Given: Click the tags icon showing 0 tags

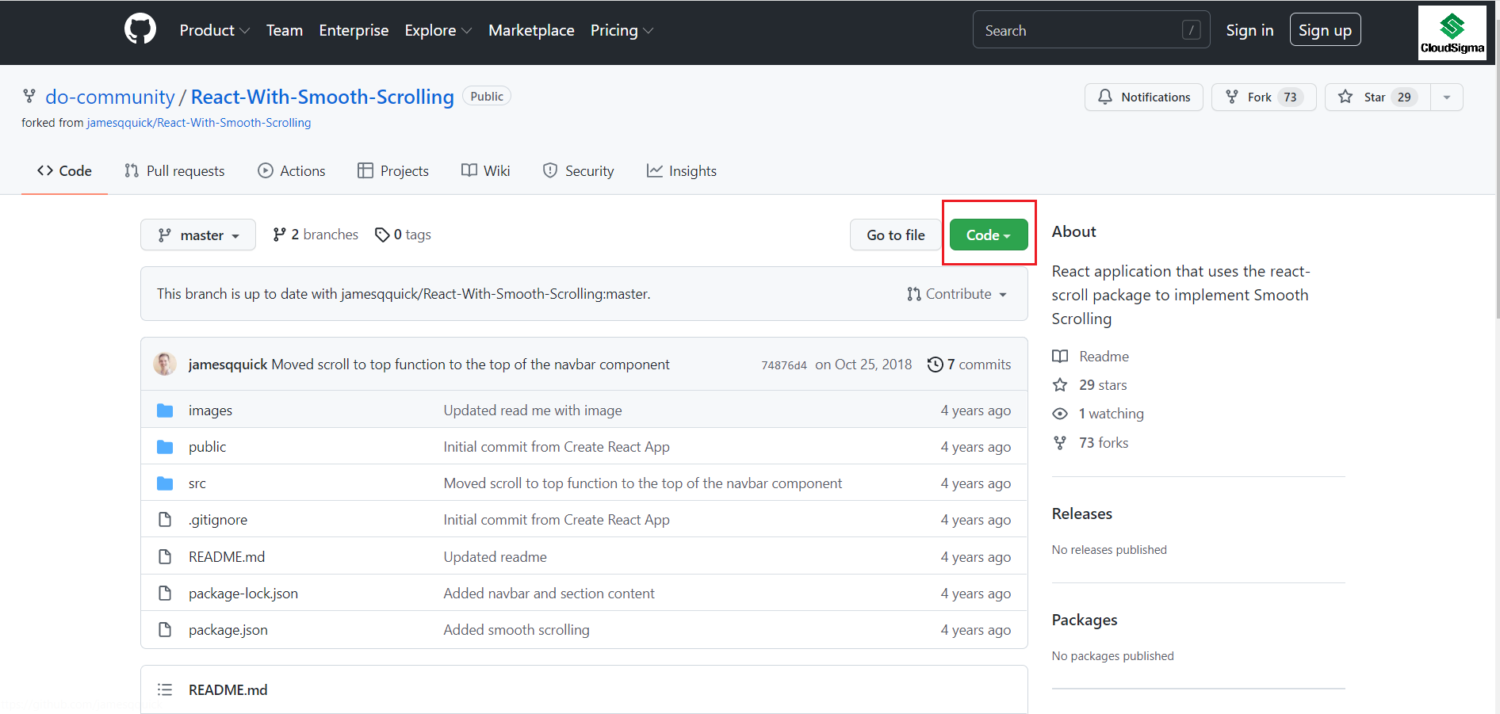Looking at the screenshot, I should click(382, 235).
